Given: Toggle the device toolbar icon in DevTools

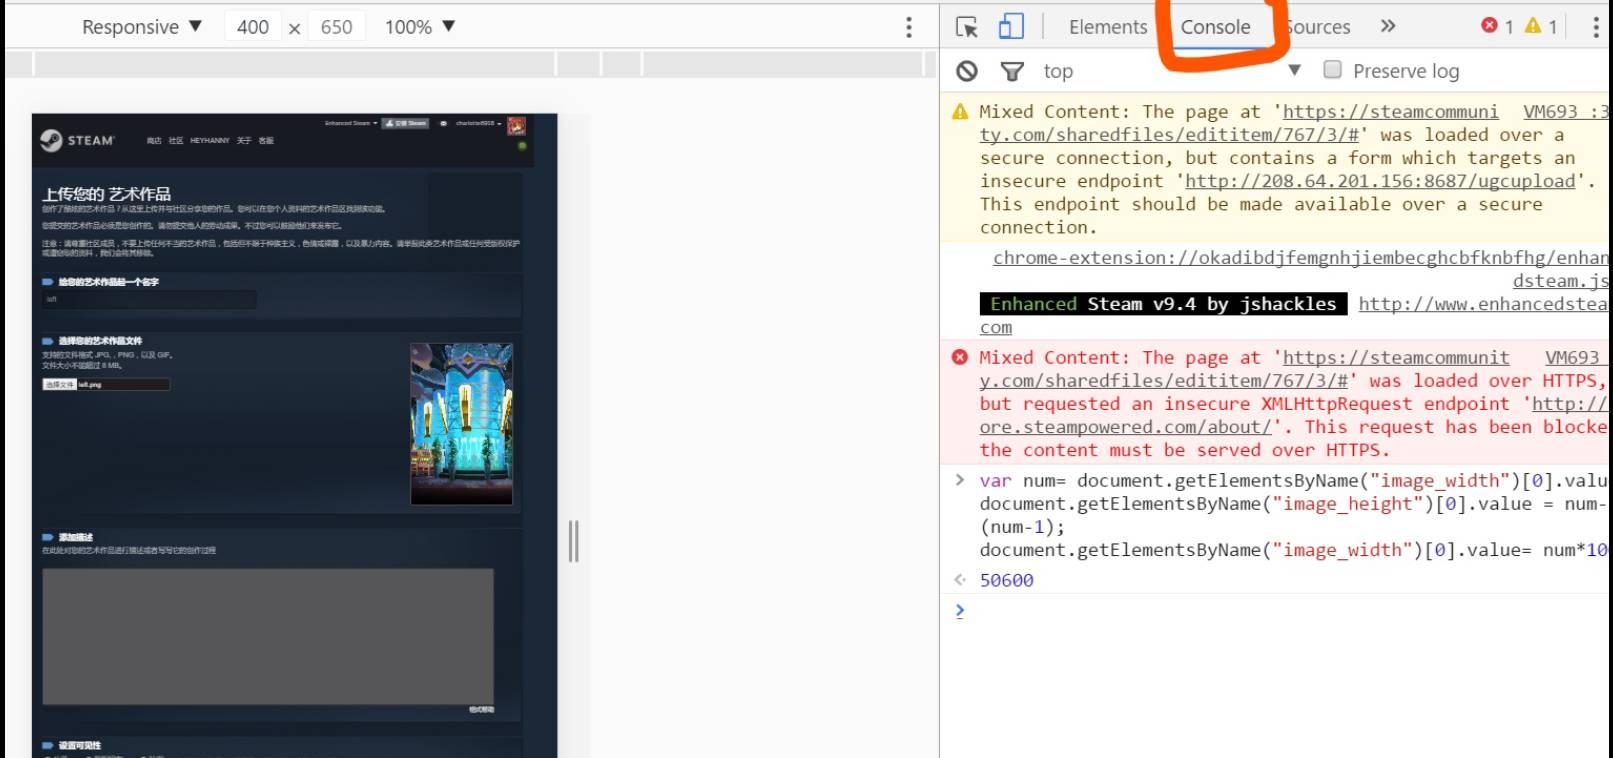Looking at the screenshot, I should 1011,27.
